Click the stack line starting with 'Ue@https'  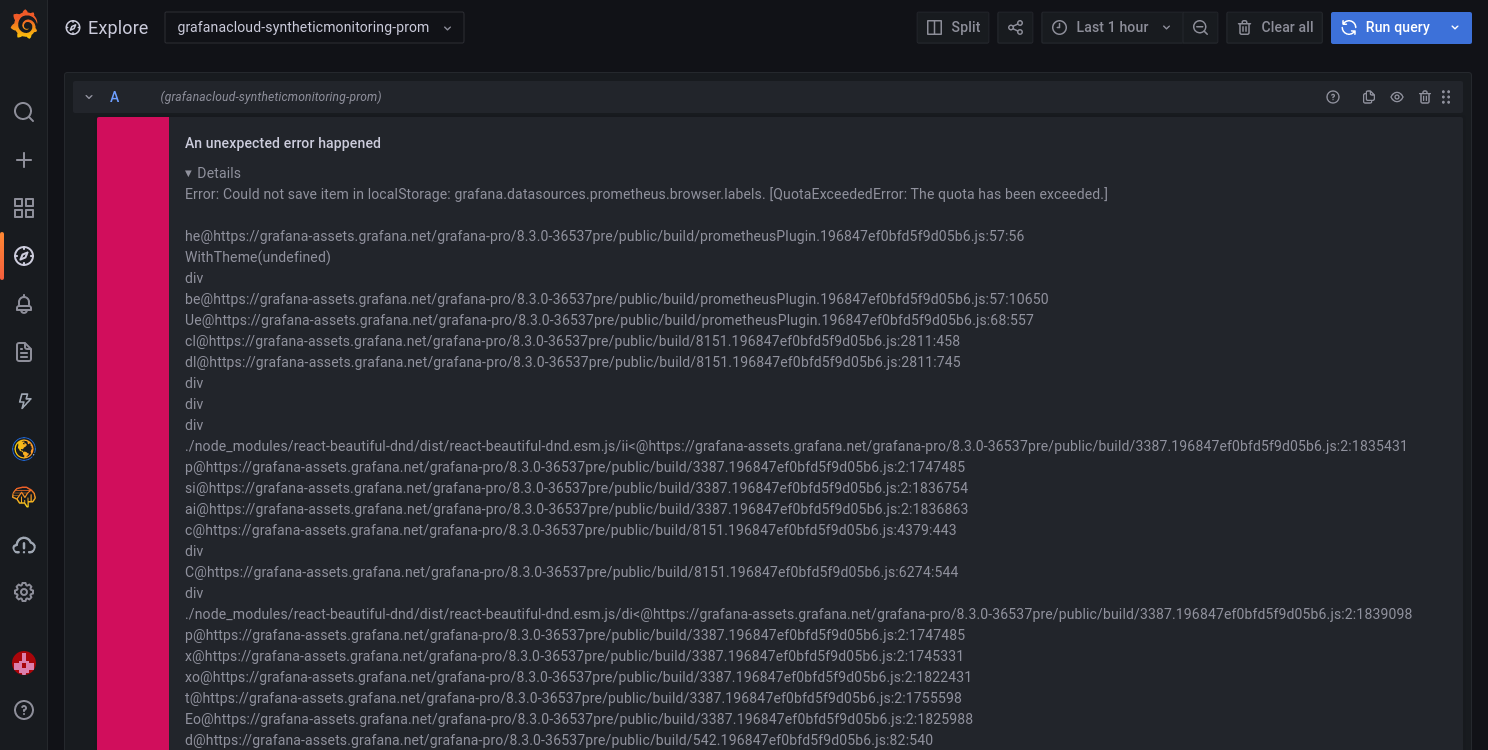(x=609, y=320)
